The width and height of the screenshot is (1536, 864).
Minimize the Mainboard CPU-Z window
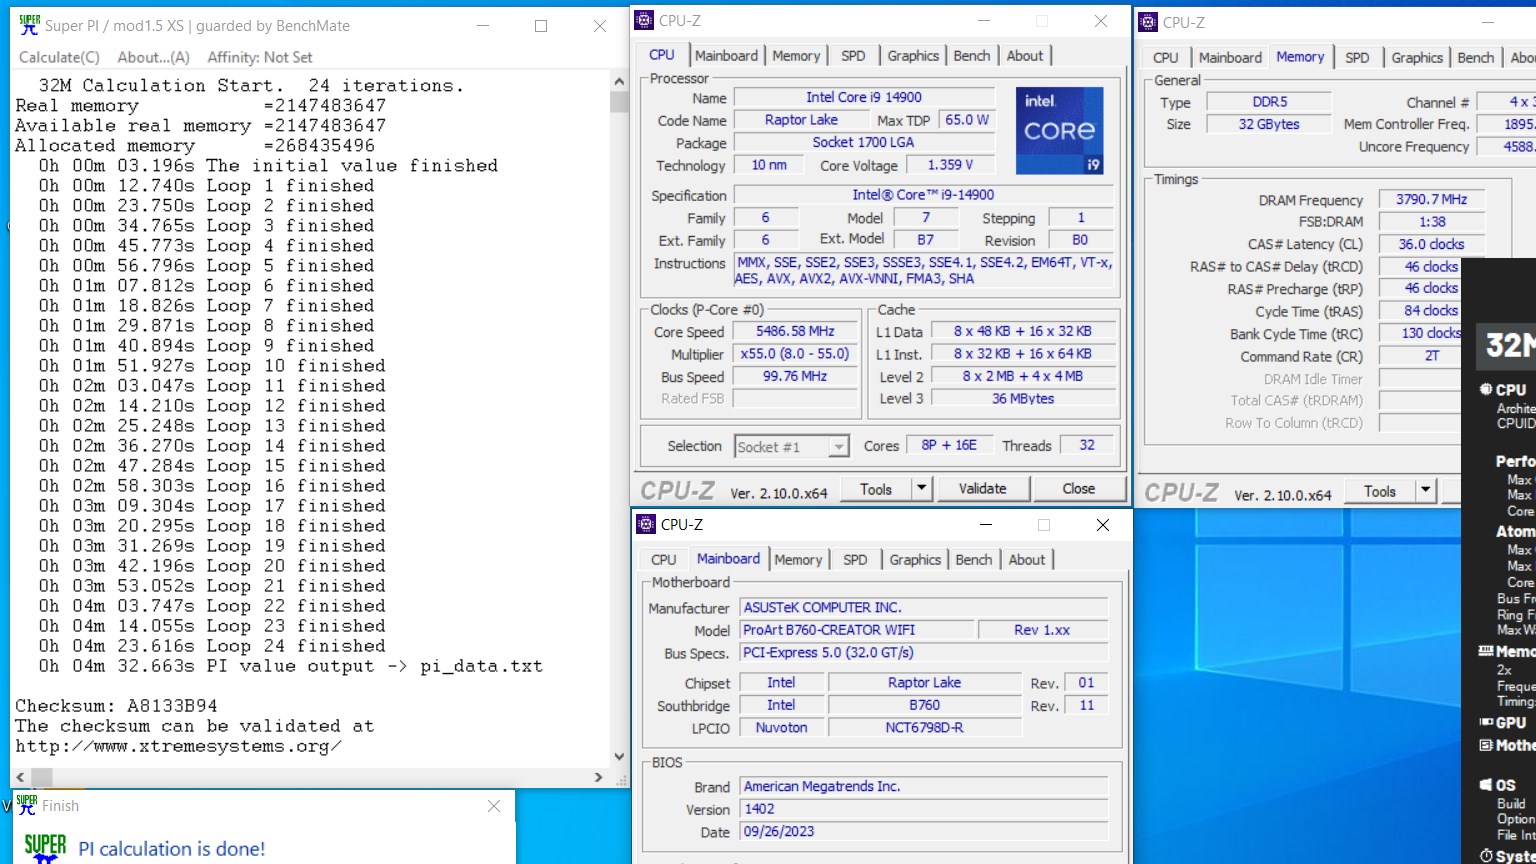(986, 524)
